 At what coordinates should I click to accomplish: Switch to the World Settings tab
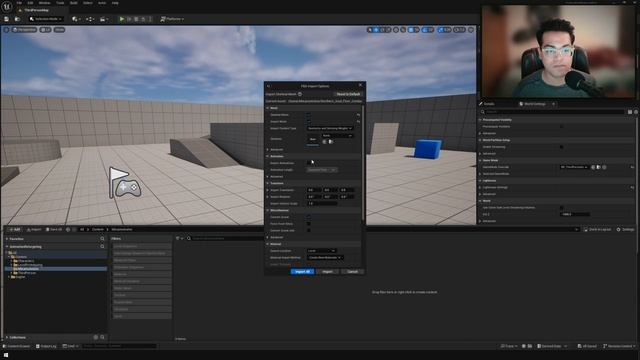(x=535, y=104)
